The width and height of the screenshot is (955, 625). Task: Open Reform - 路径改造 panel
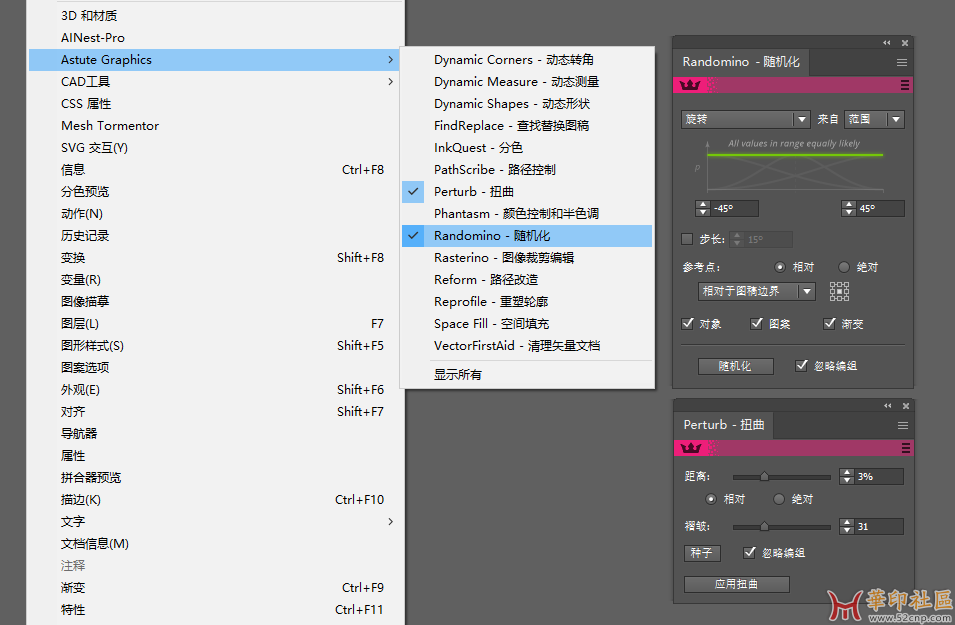coord(527,280)
